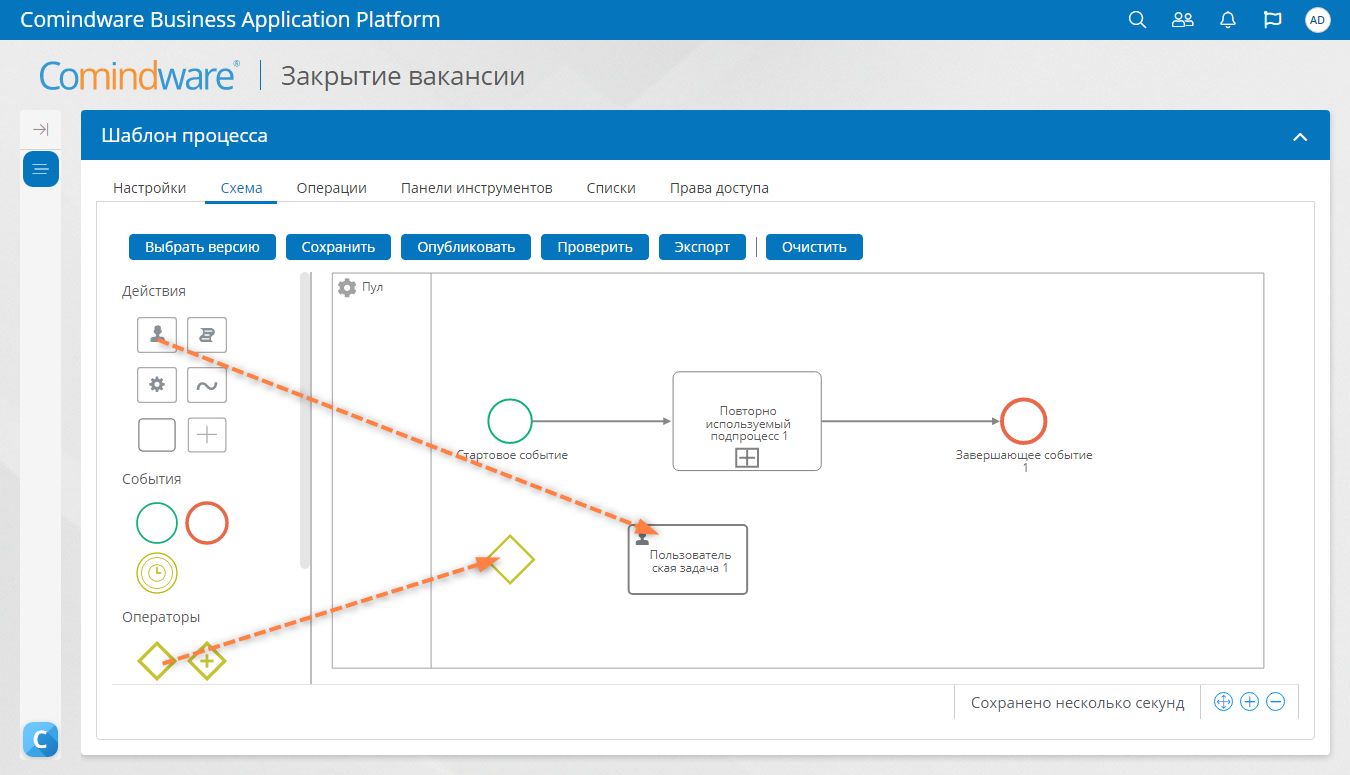Click the Очистить button
The image size is (1350, 775).
click(x=814, y=247)
